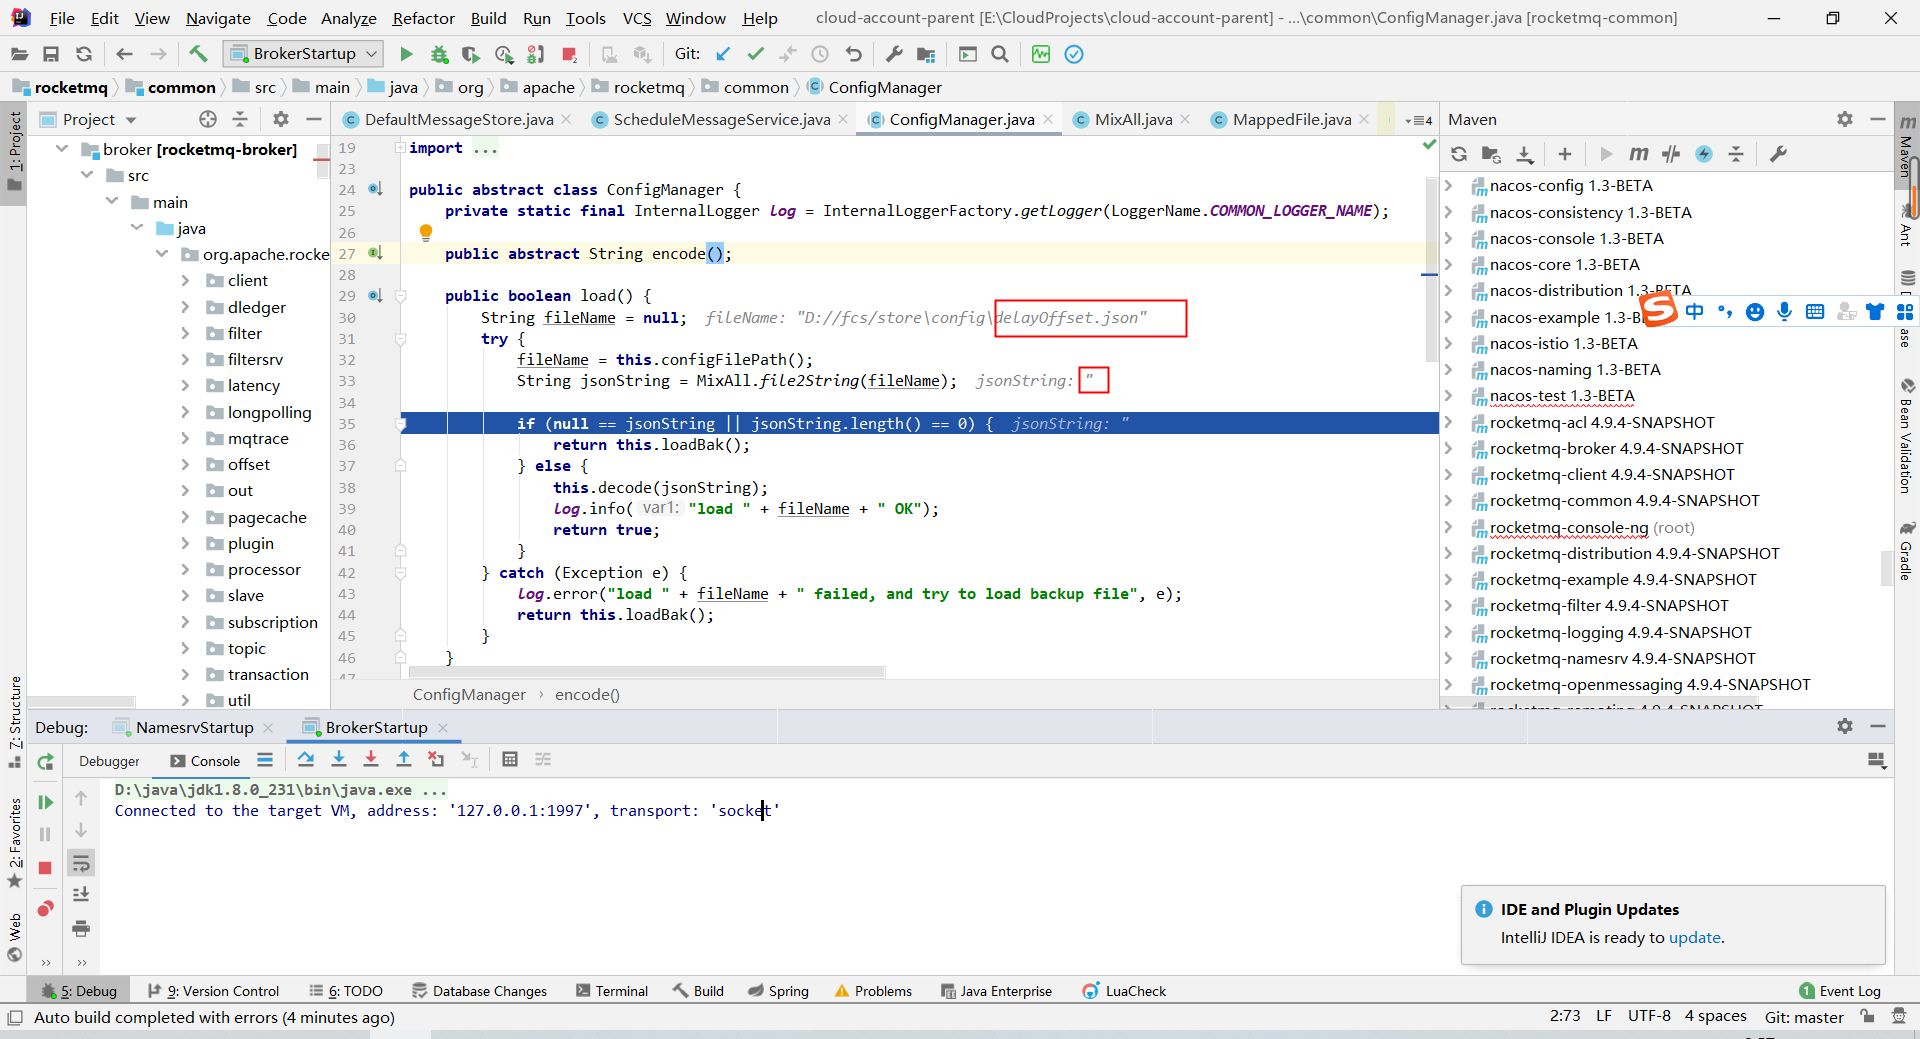This screenshot has height=1039, width=1920.
Task: Open Project view type dropdown
Action: [x=131, y=120]
